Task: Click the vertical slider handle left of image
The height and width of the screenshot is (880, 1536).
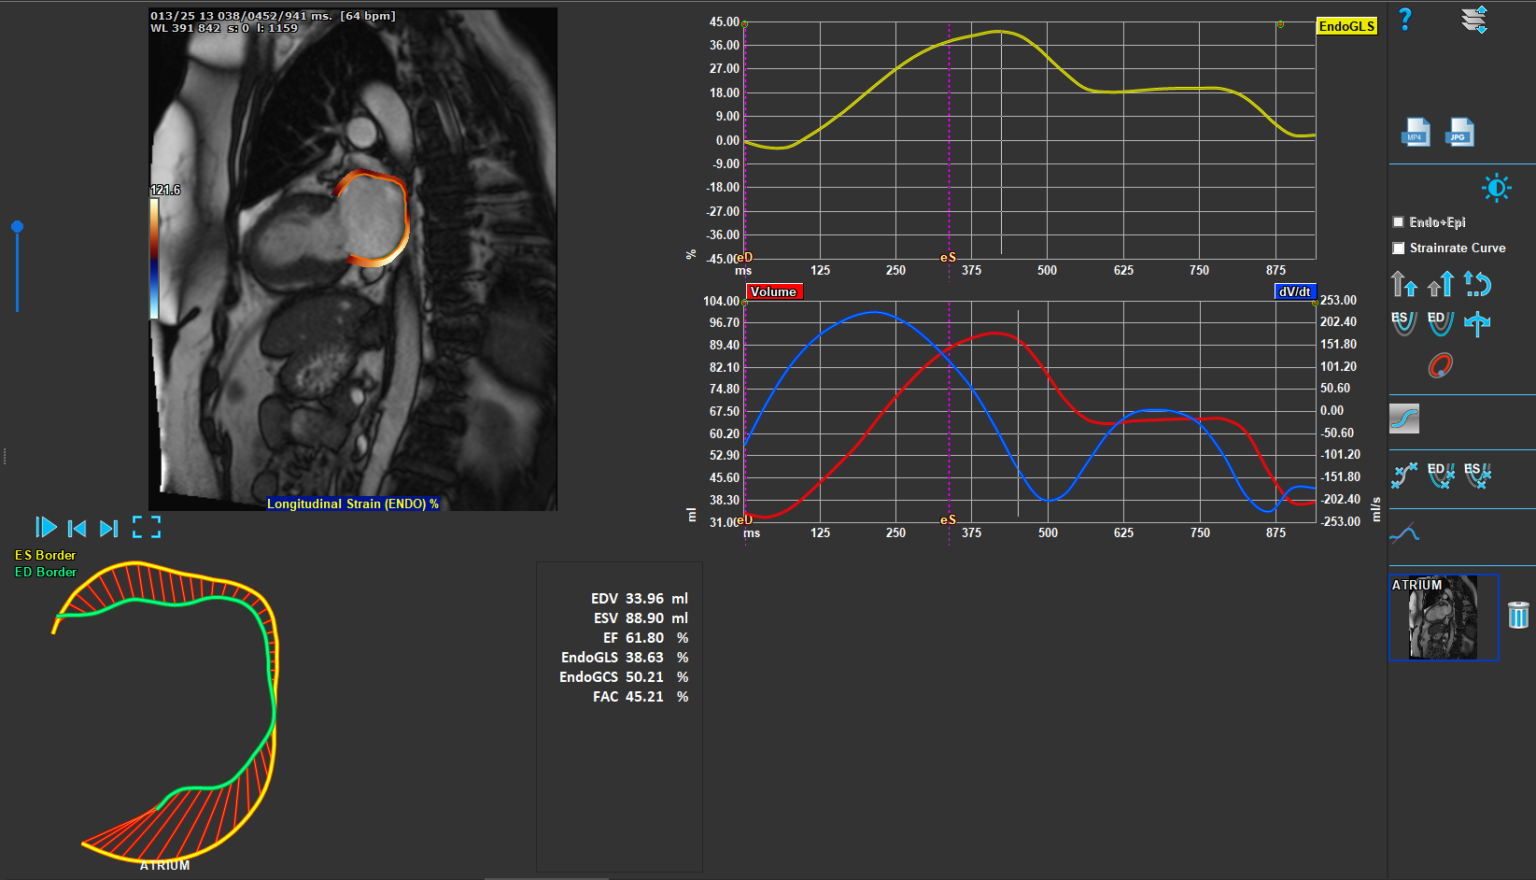Action: [17, 228]
